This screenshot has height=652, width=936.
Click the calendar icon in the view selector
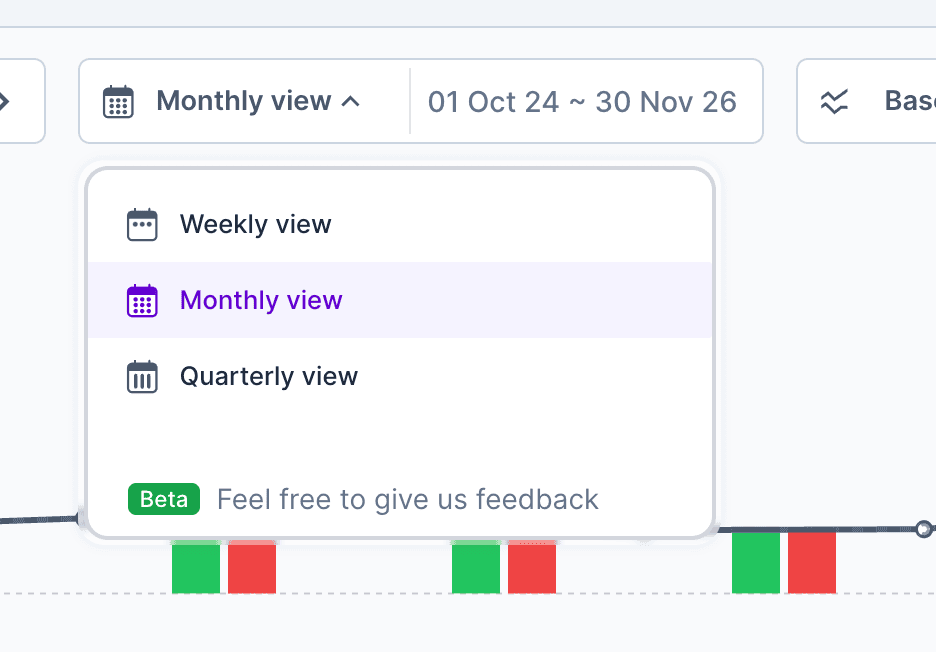click(x=118, y=101)
